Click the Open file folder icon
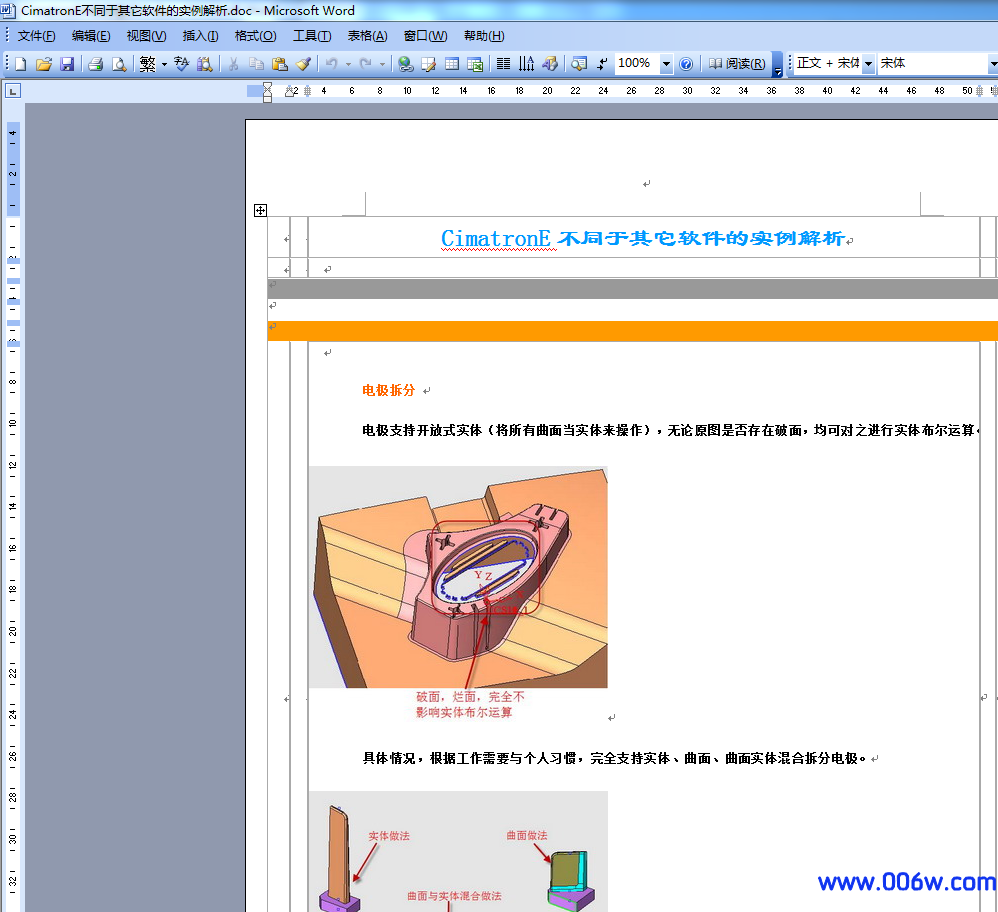Image resolution: width=998 pixels, height=912 pixels. coord(43,64)
